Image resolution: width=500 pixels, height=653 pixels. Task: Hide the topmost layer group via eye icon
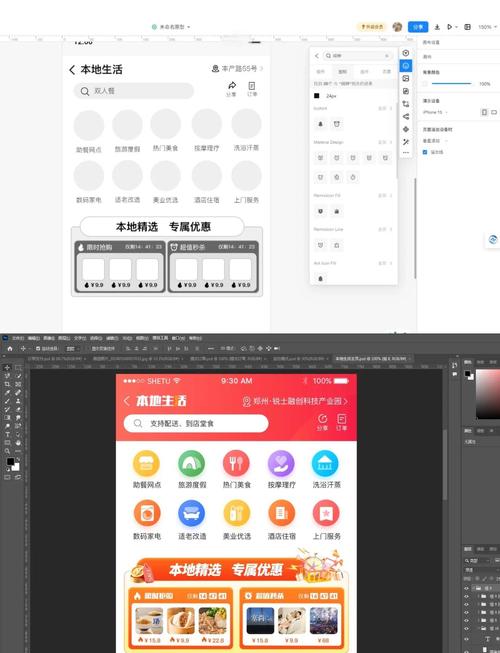click(466, 588)
